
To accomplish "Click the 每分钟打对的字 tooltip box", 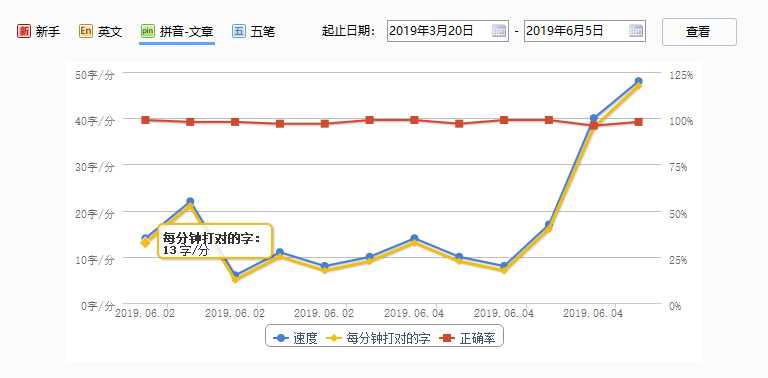I will (x=215, y=241).
